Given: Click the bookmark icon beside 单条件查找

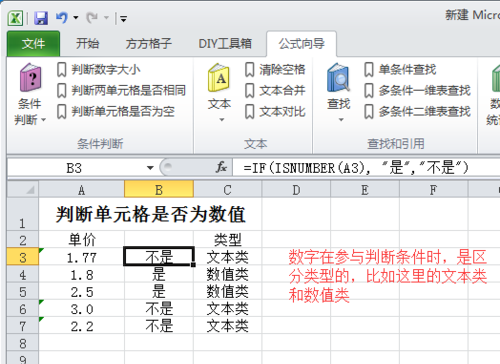Looking at the screenshot, I should pos(369,70).
